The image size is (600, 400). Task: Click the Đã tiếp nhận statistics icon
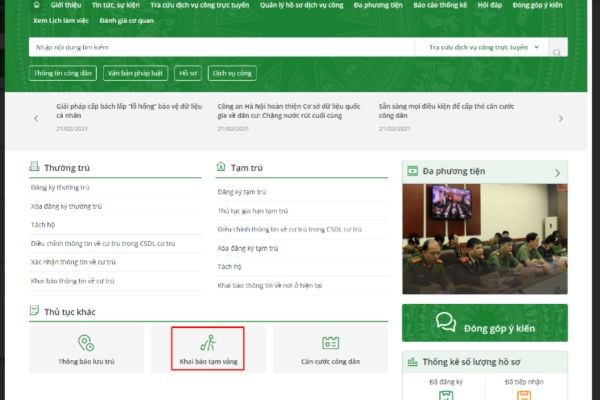click(523, 395)
